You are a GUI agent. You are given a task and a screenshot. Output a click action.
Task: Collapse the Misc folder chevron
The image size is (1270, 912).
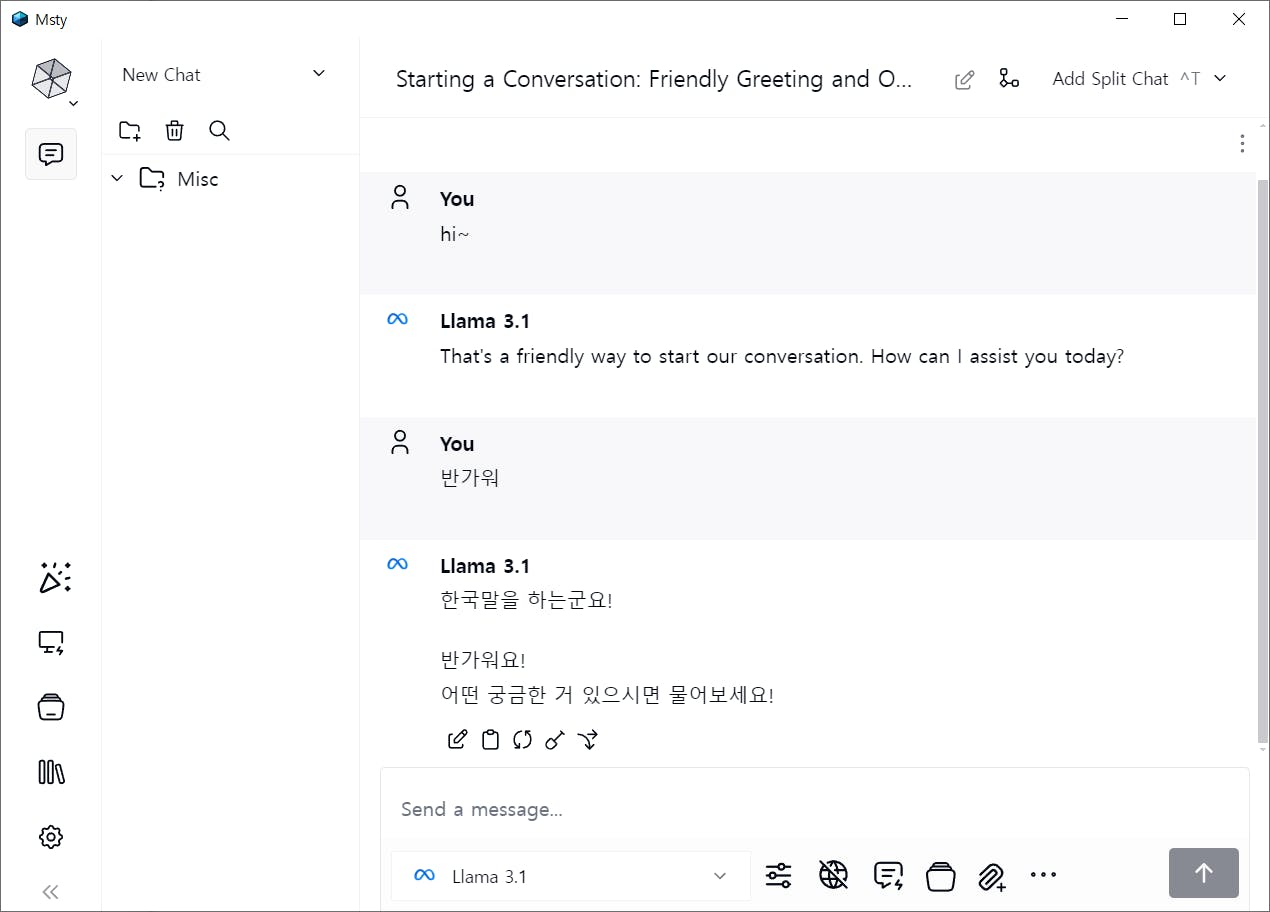pos(117,179)
